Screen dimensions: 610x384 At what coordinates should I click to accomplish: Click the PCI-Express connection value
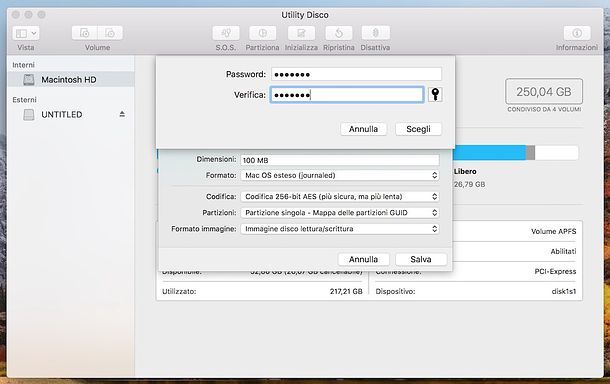pyautogui.click(x=555, y=271)
